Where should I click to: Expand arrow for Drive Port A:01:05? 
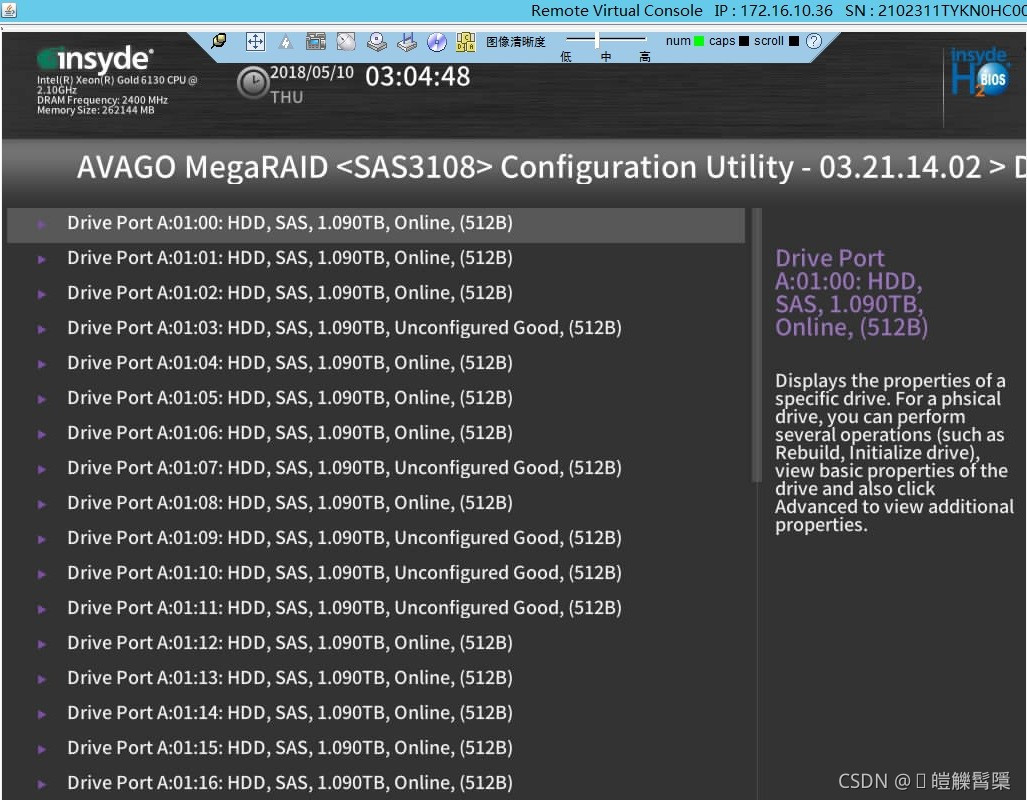tap(42, 399)
